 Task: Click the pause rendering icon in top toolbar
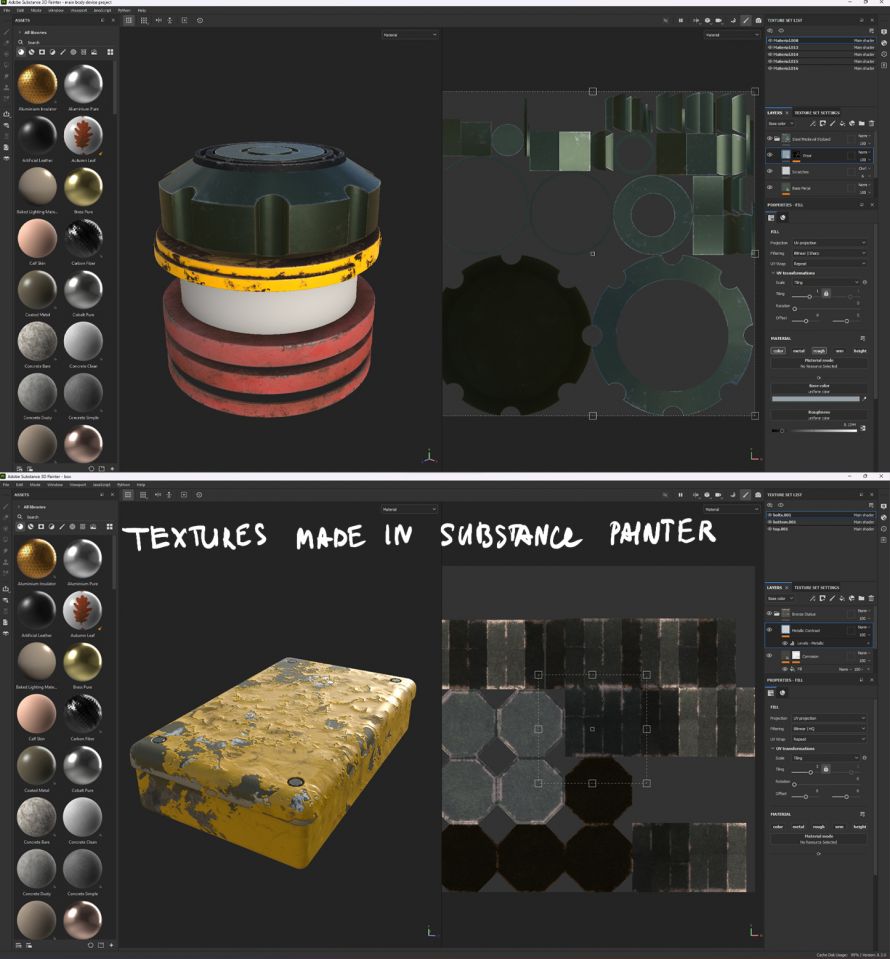tap(681, 20)
